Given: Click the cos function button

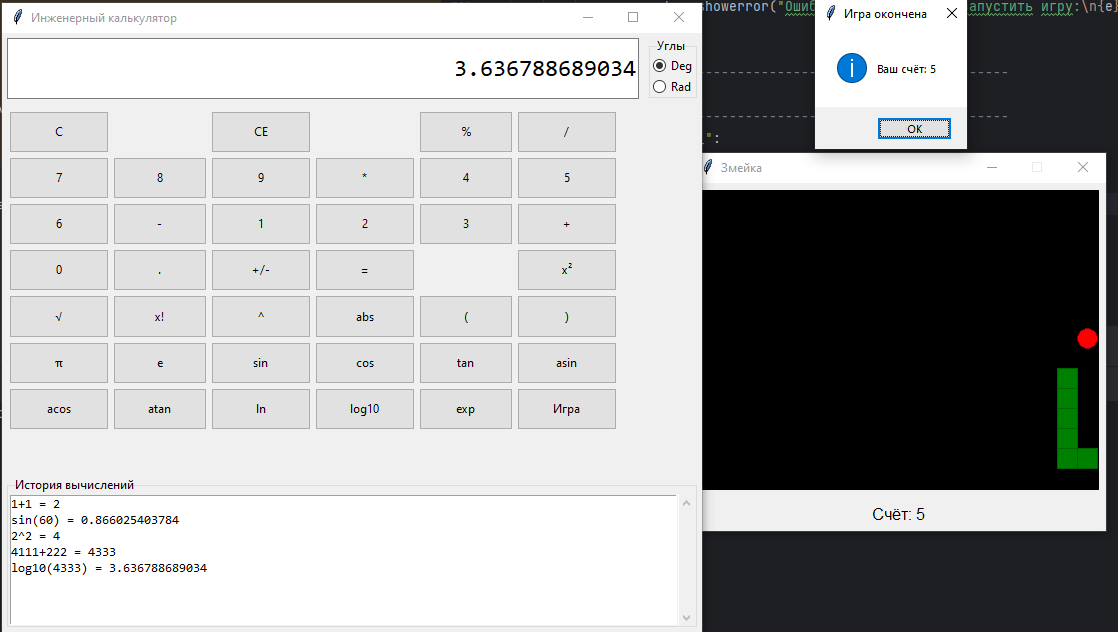Looking at the screenshot, I should click(364, 363).
